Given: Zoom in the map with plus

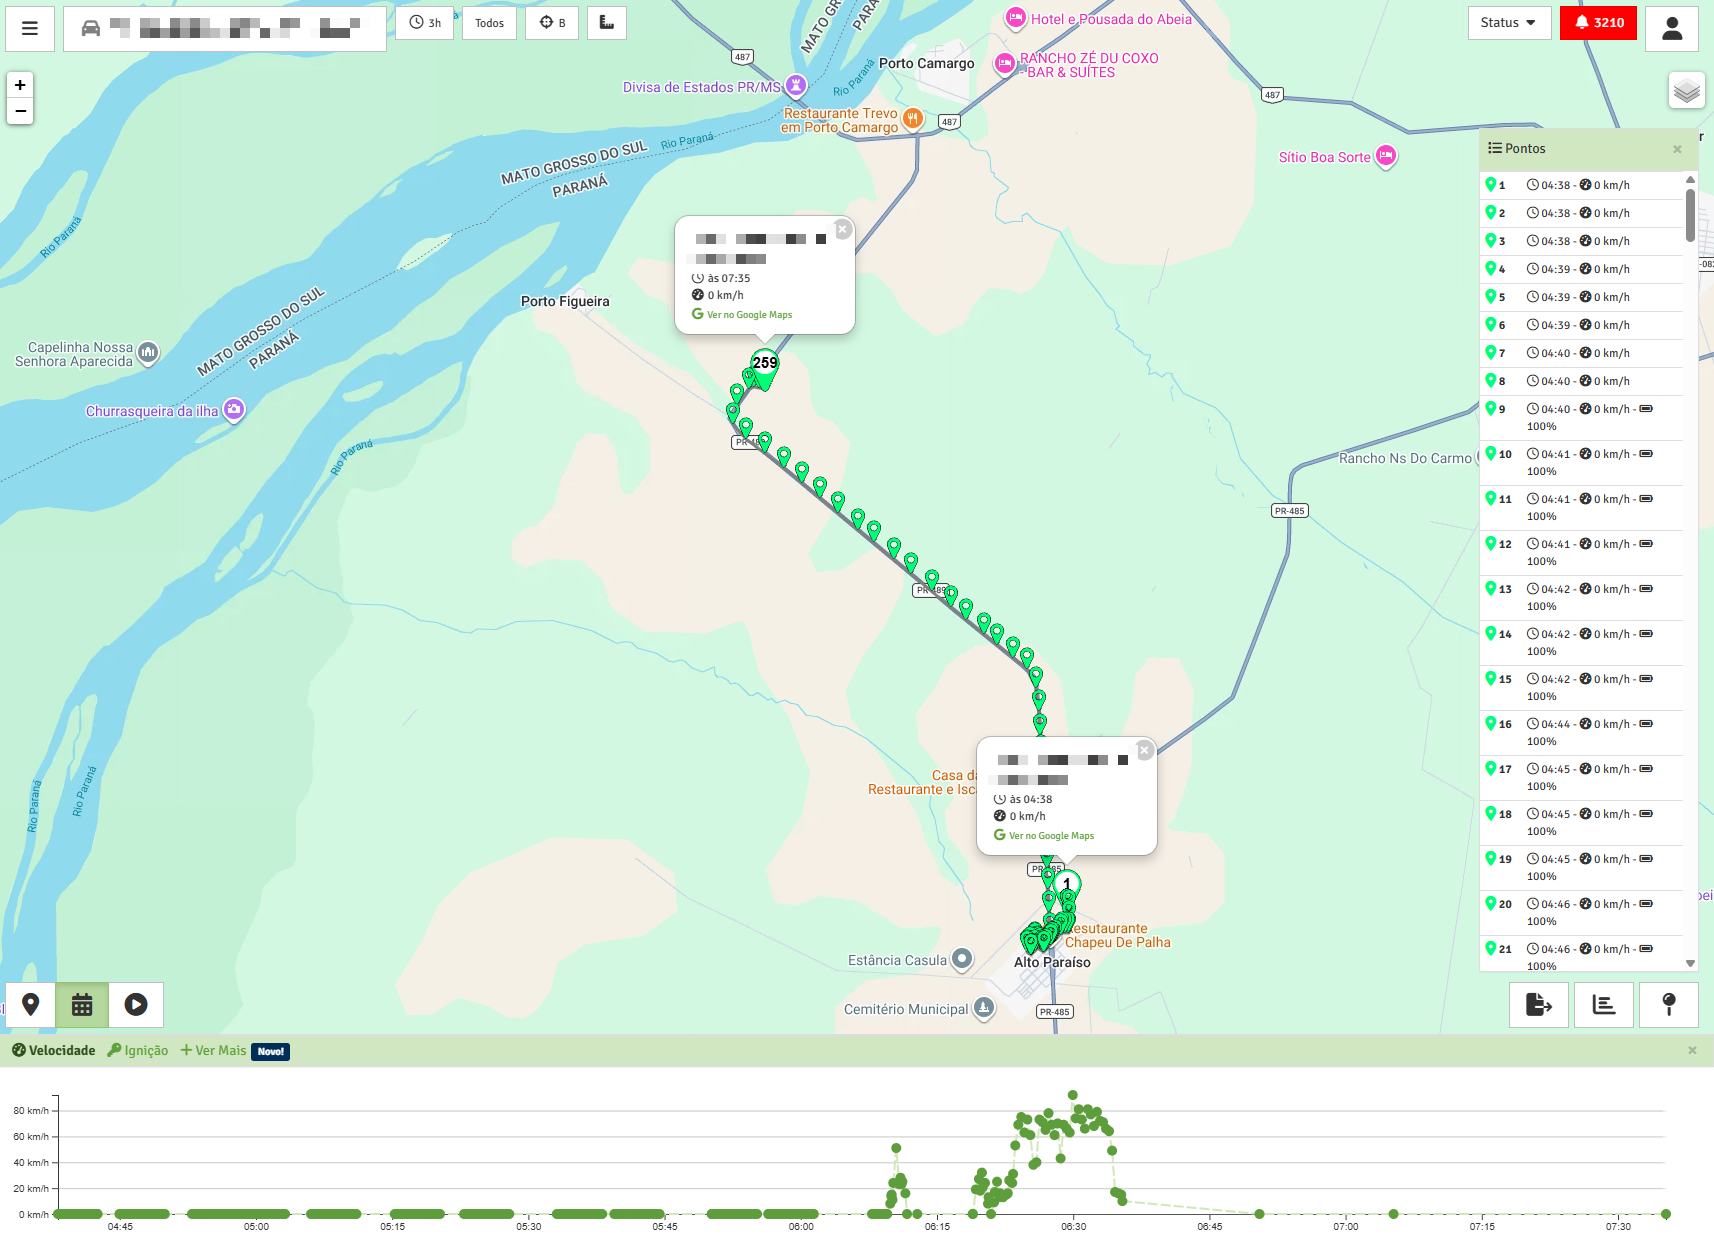Looking at the screenshot, I should pos(20,85).
